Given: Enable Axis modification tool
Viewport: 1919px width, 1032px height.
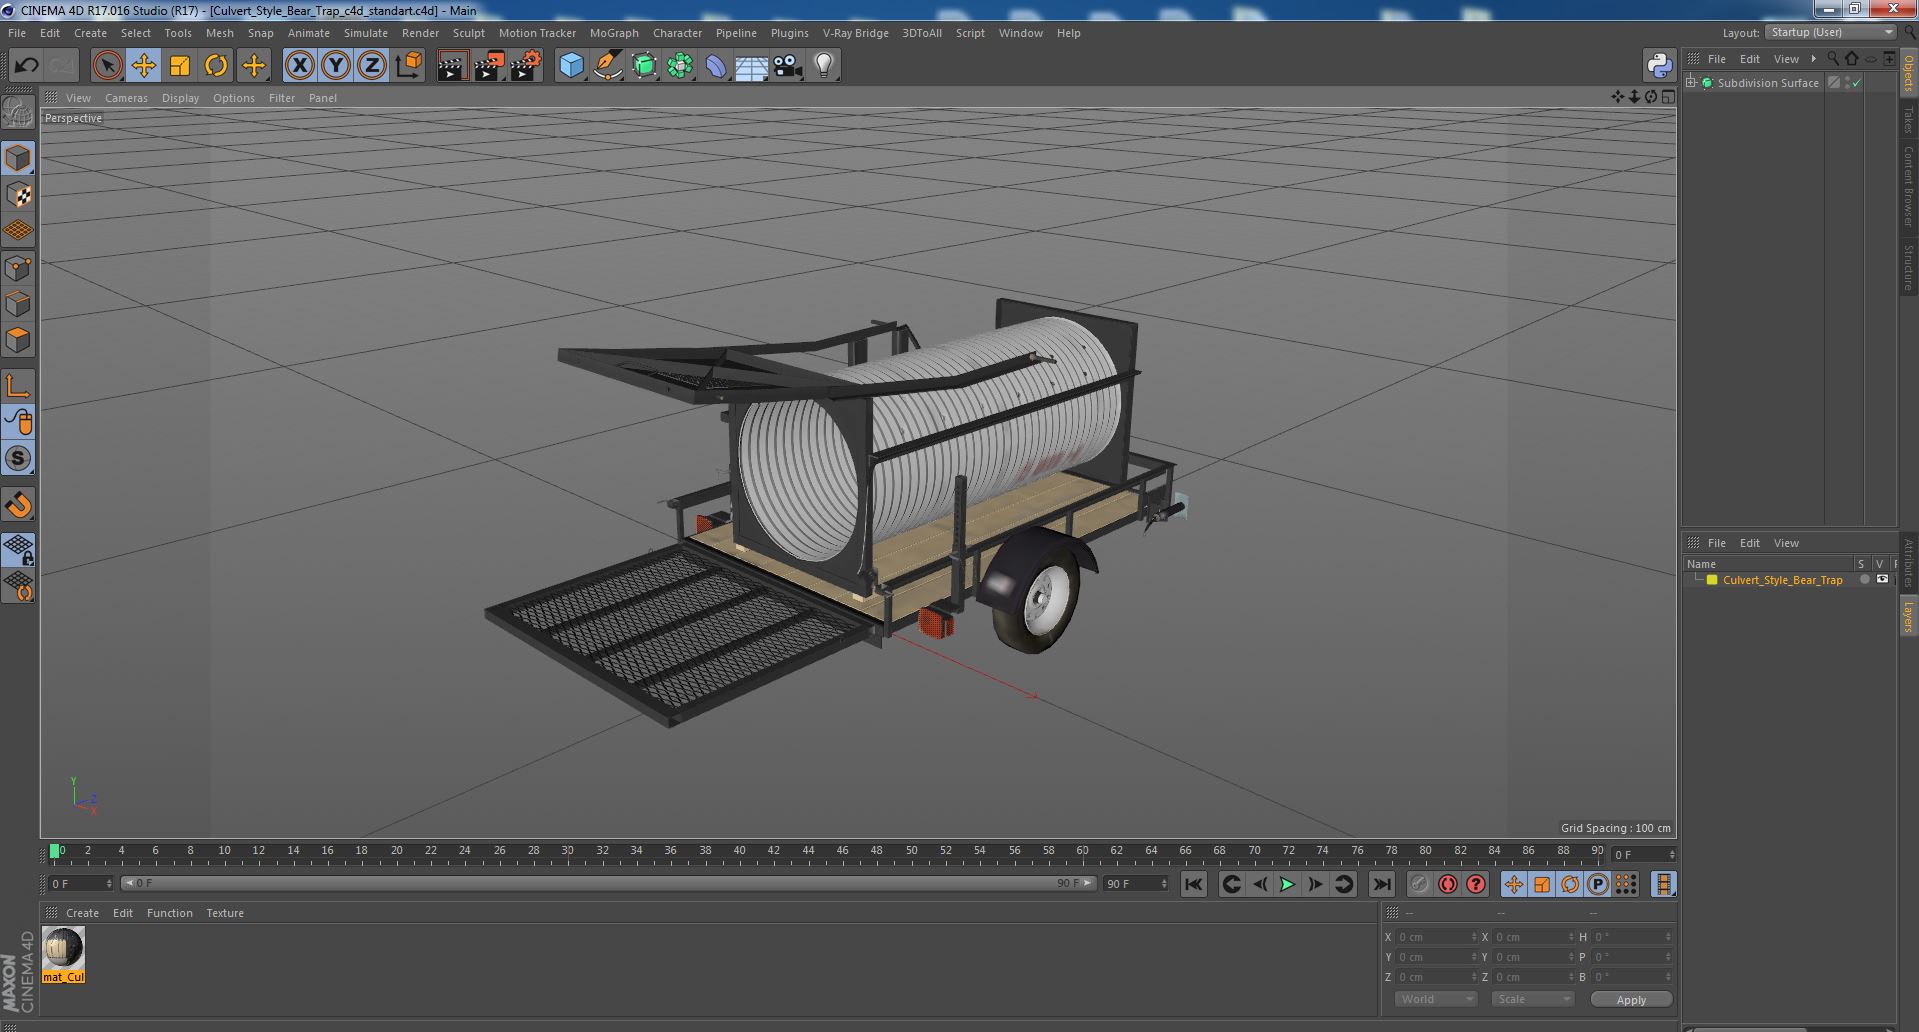Looking at the screenshot, I should 18,386.
